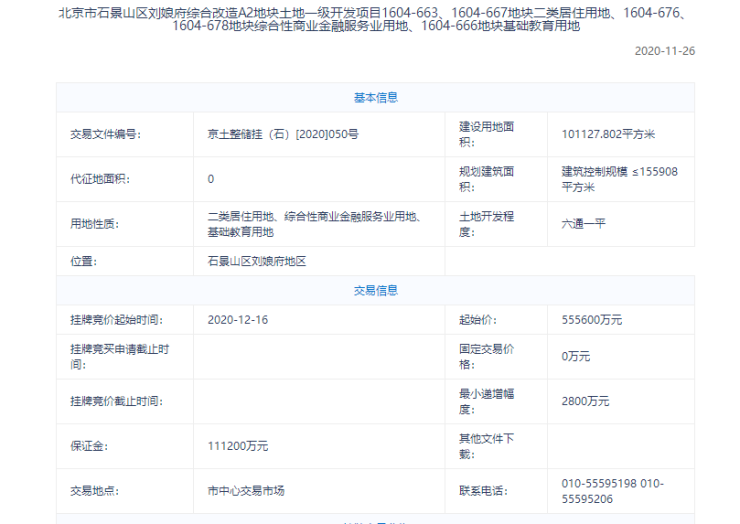Click the 六通一平 land development value
The image size is (740, 524).
click(x=584, y=224)
